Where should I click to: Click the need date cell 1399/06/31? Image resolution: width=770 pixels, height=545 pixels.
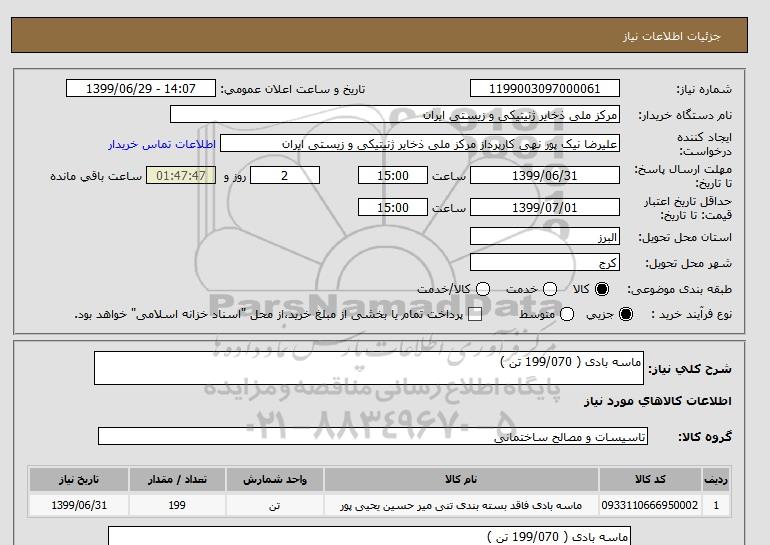[79, 505]
